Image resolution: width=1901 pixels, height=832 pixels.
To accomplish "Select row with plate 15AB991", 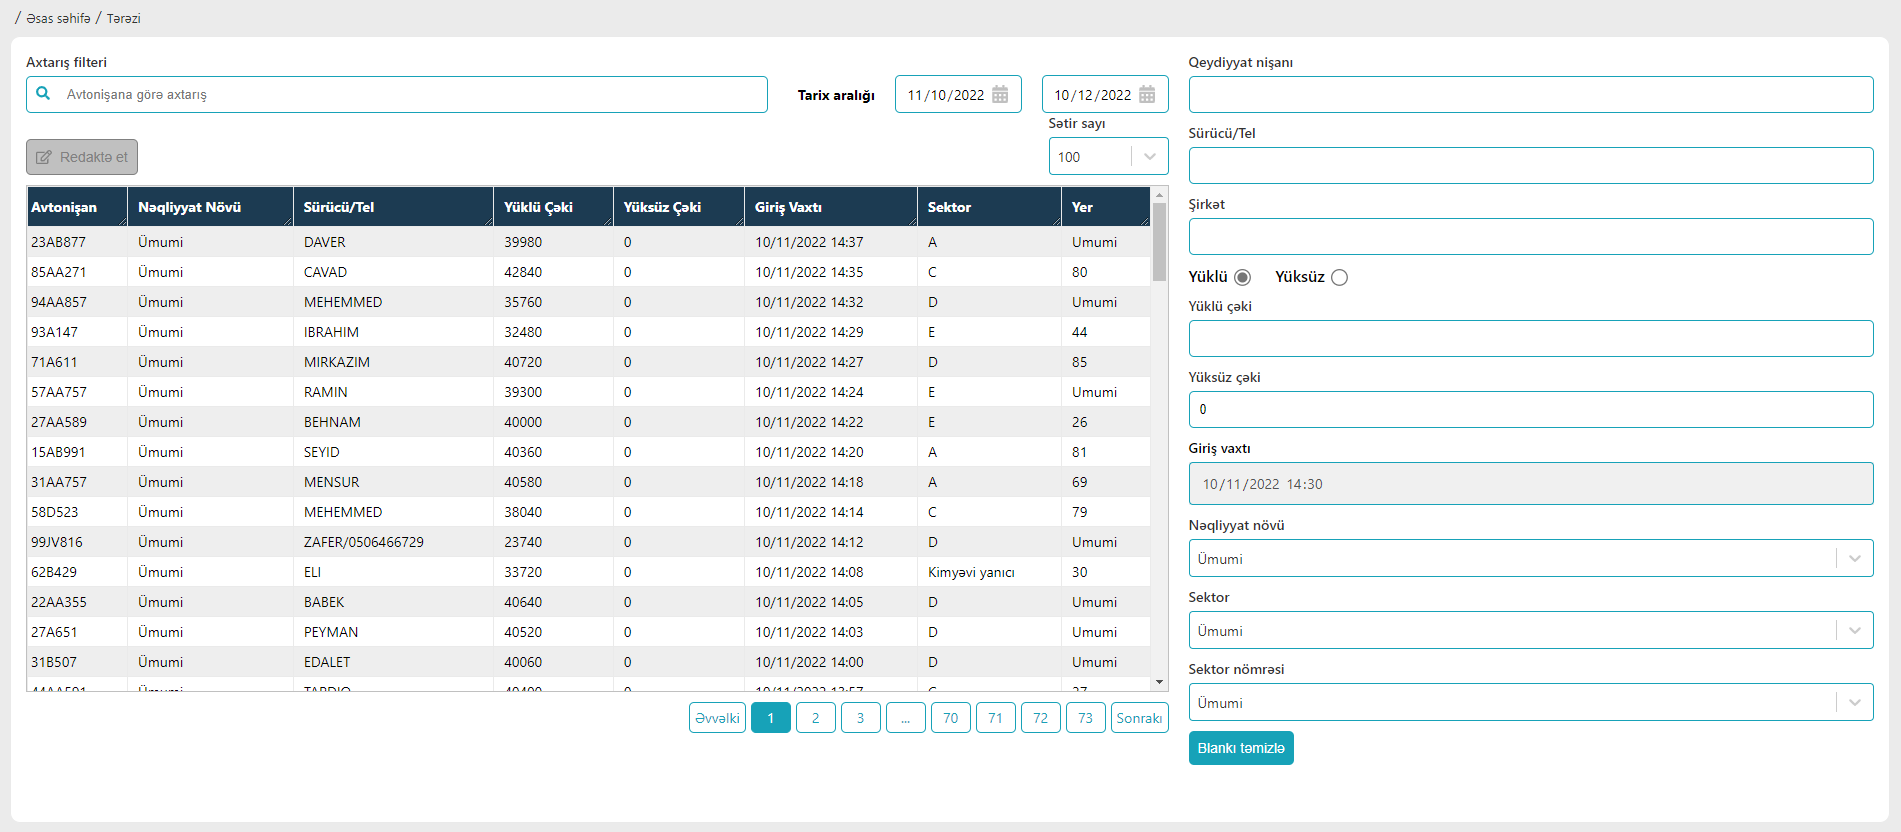I will (588, 452).
